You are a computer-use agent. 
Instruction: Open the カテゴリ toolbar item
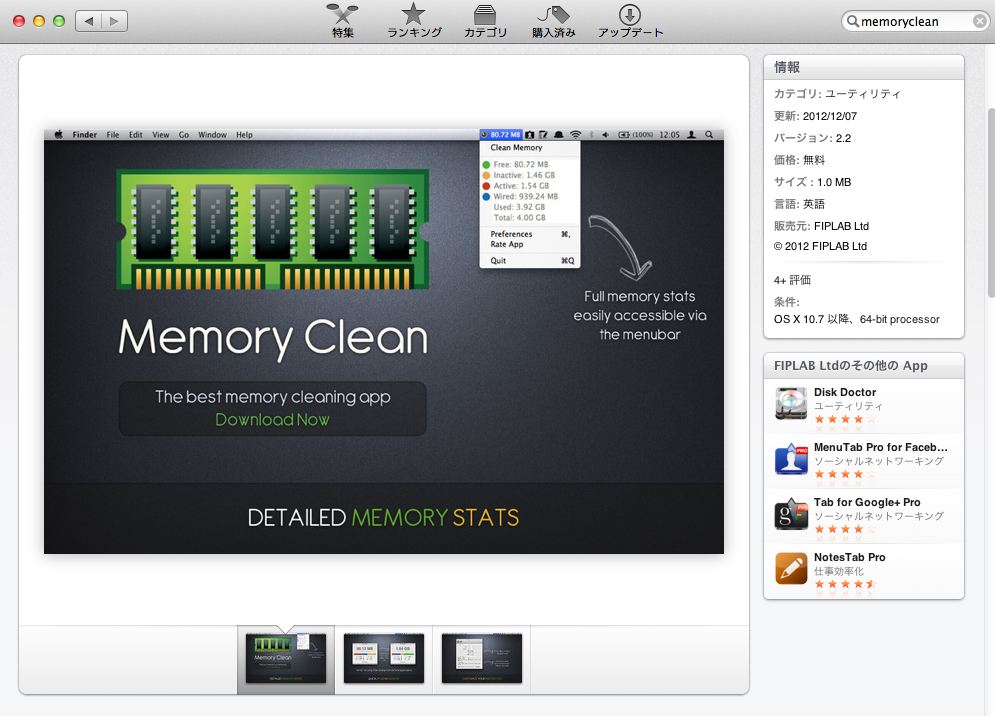485,21
